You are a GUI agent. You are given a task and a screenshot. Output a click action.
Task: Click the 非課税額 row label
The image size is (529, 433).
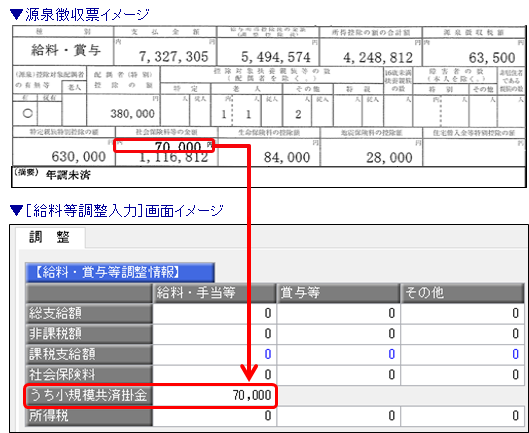(x=89, y=334)
